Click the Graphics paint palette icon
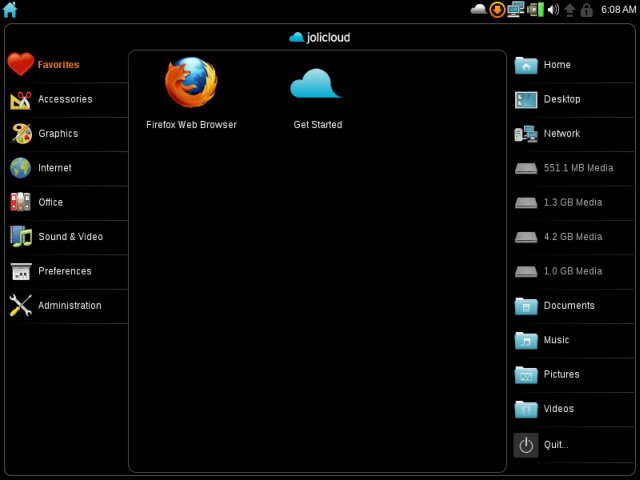 21,133
